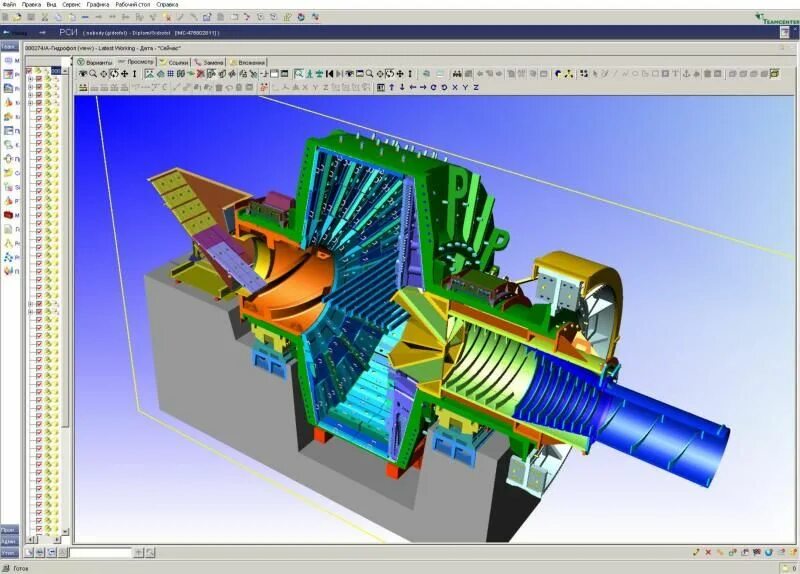Click the Teamcenter logo
Viewport: 800px width, 574px height.
pos(777,18)
